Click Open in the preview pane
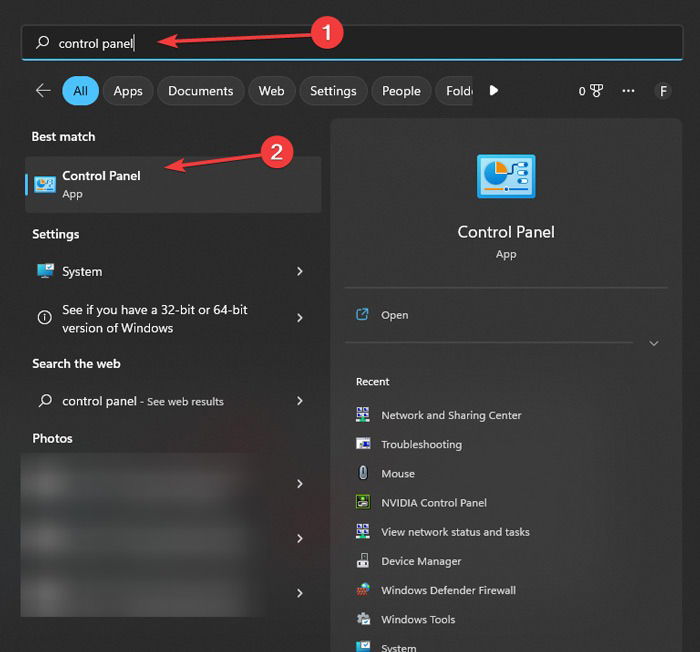The image size is (700, 652). point(506,315)
